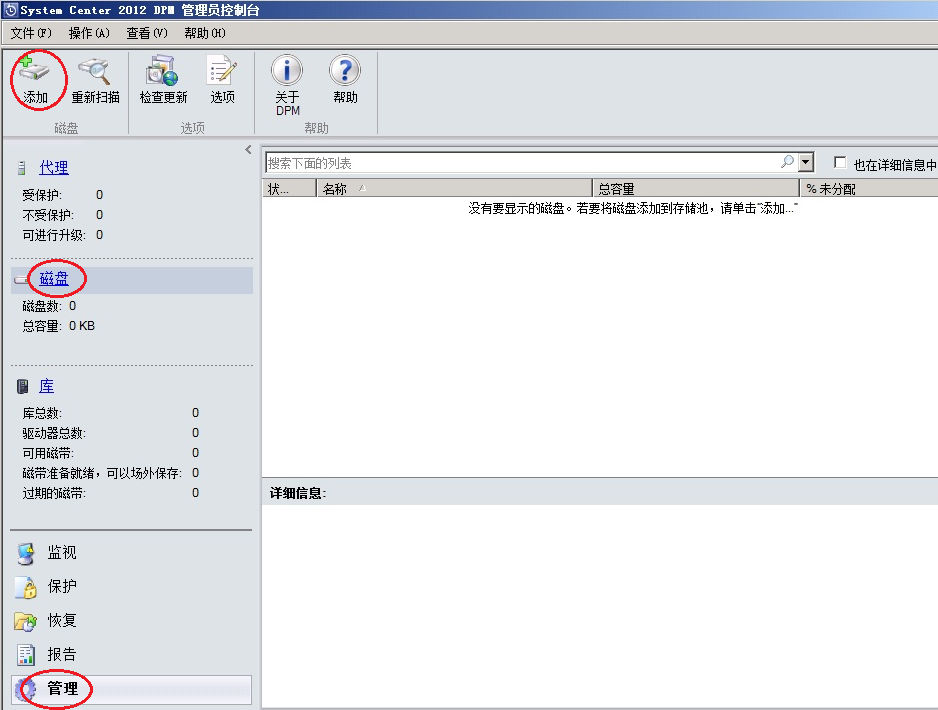Image resolution: width=938 pixels, height=710 pixels.
Task: Click the disk icon beside 磁盘
Action: 22,279
